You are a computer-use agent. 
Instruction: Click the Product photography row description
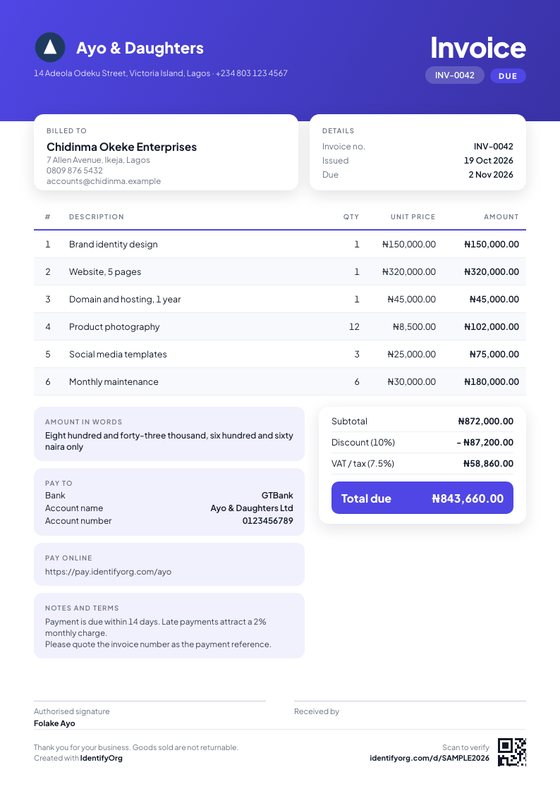click(x=114, y=327)
